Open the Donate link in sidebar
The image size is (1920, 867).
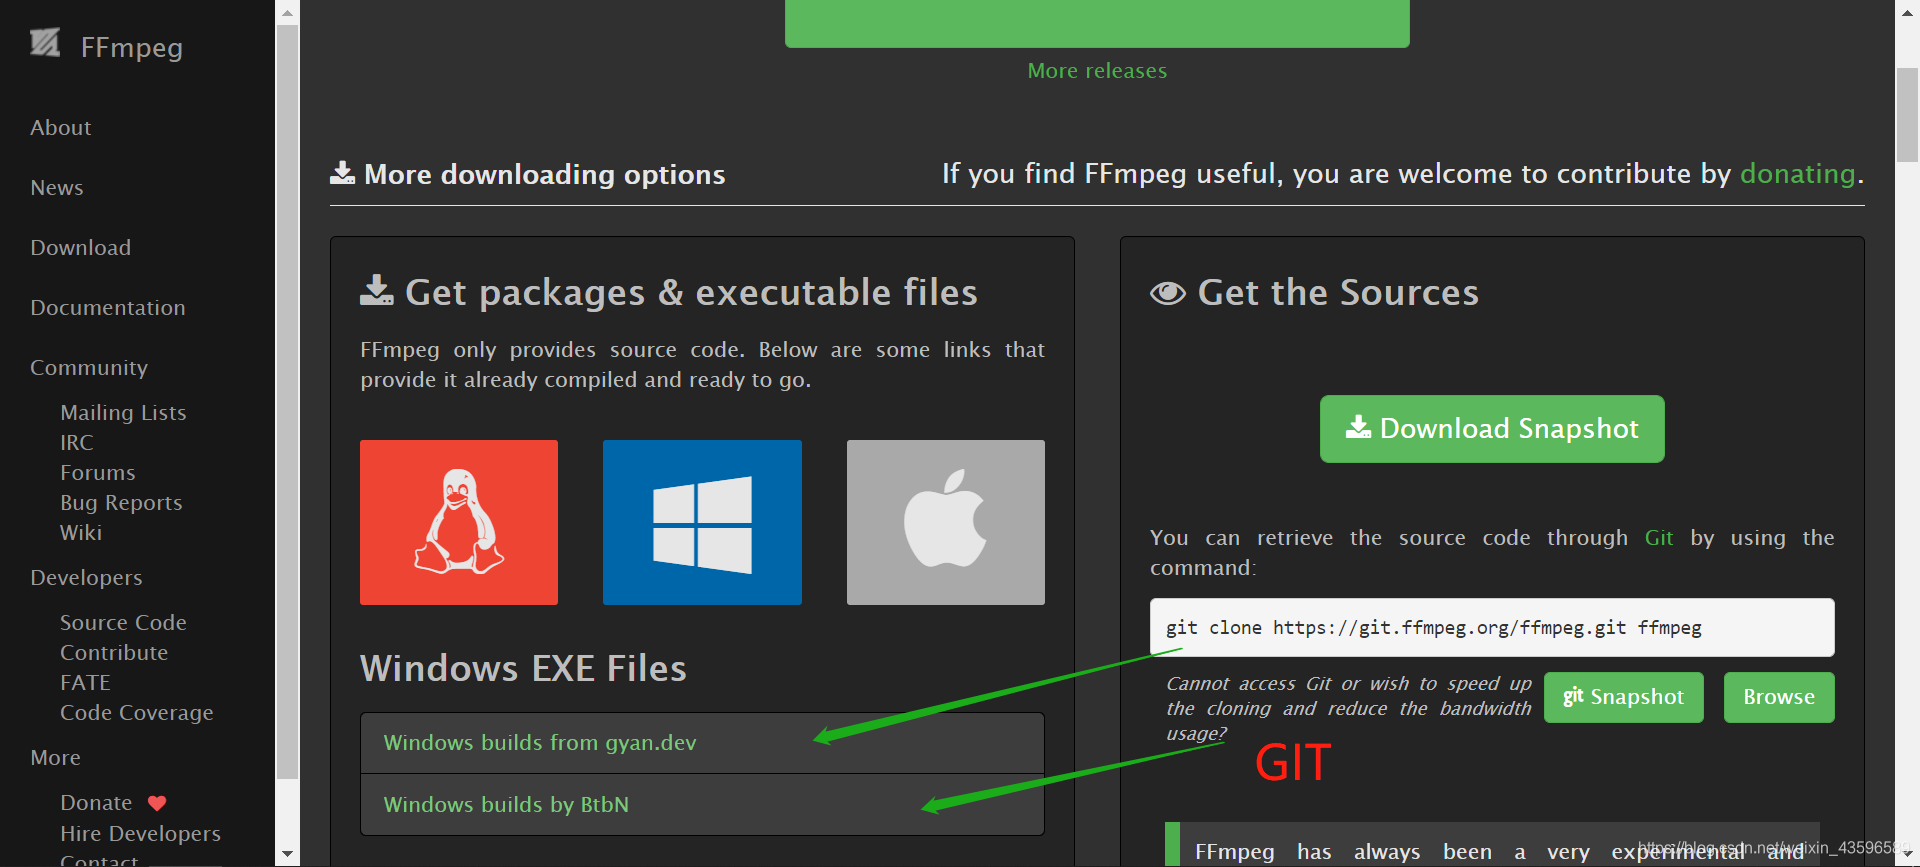96,803
